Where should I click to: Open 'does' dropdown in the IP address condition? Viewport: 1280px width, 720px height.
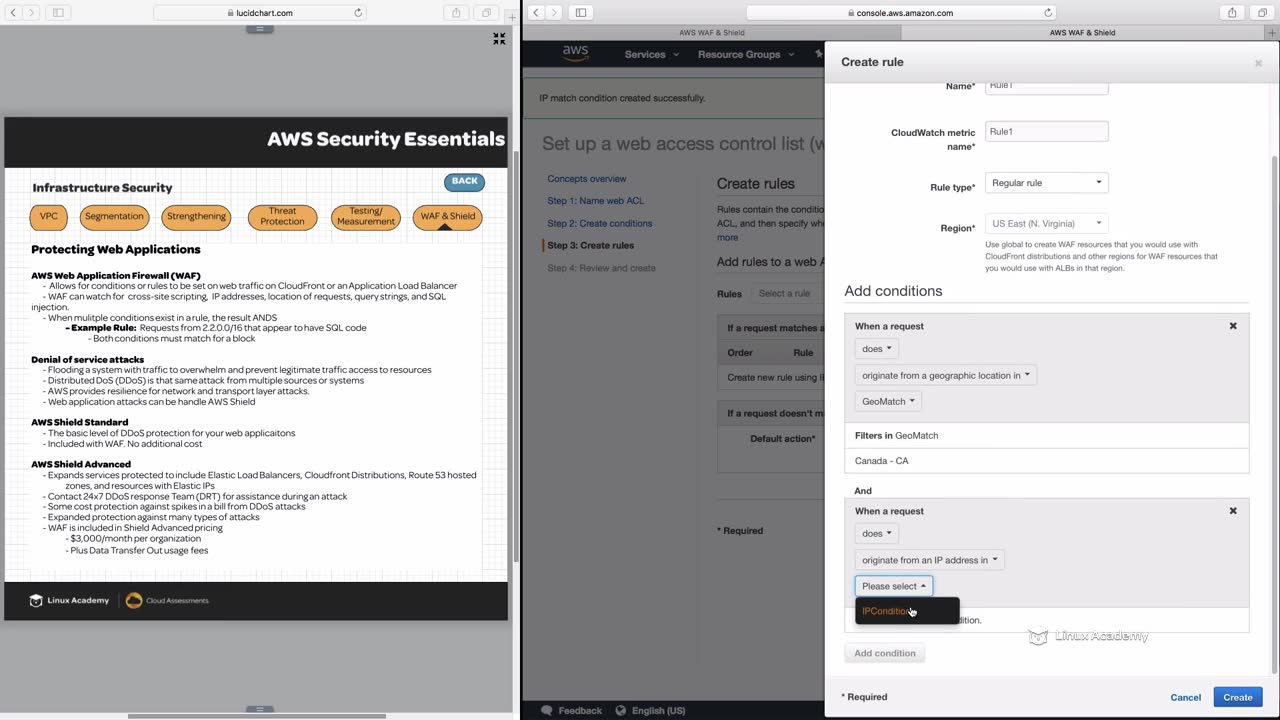pyautogui.click(x=876, y=534)
